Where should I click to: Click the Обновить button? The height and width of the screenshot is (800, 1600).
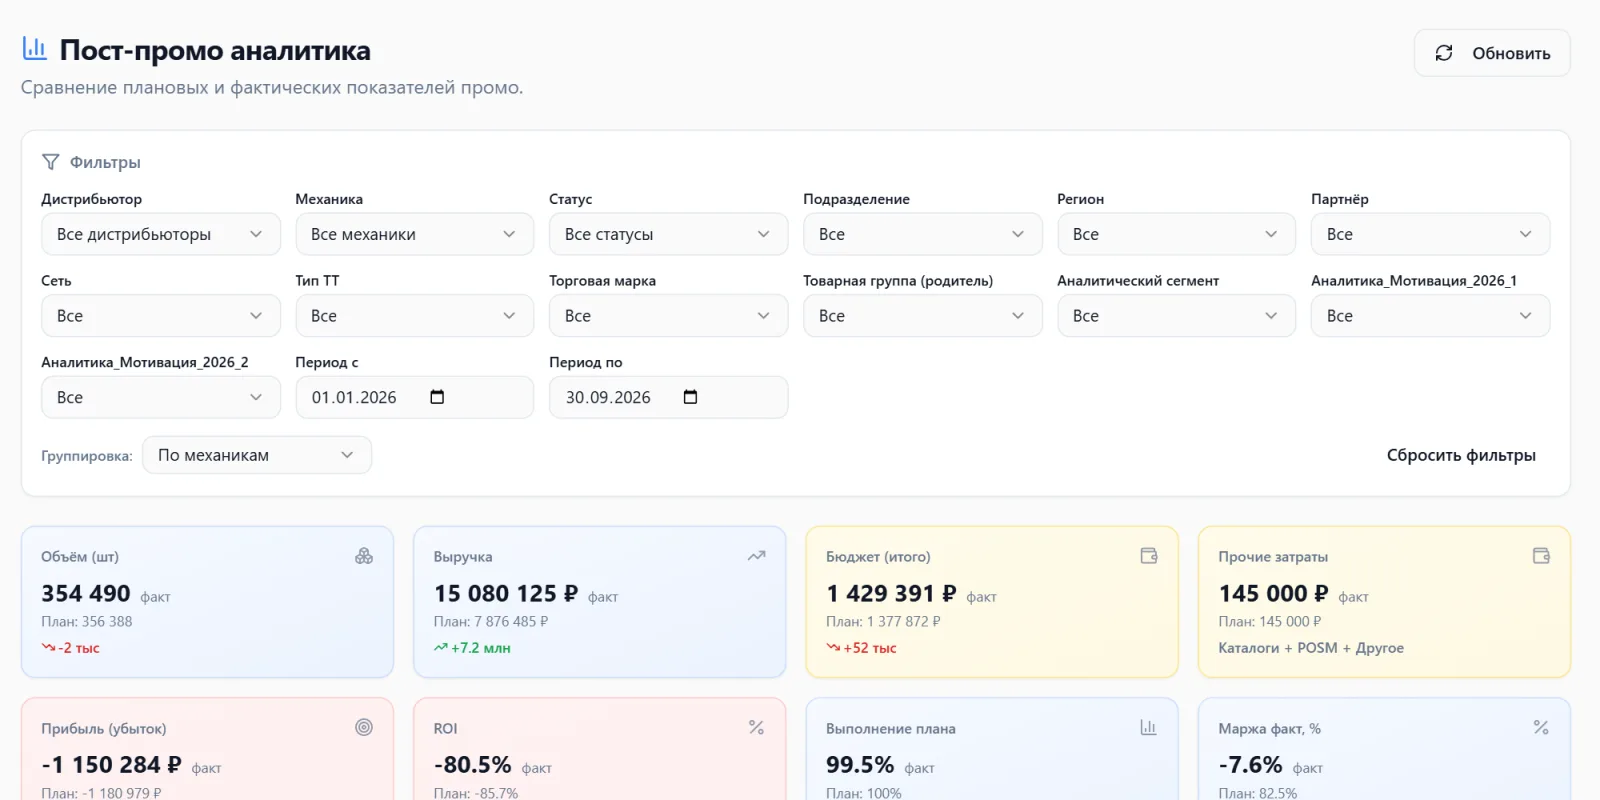(1492, 53)
